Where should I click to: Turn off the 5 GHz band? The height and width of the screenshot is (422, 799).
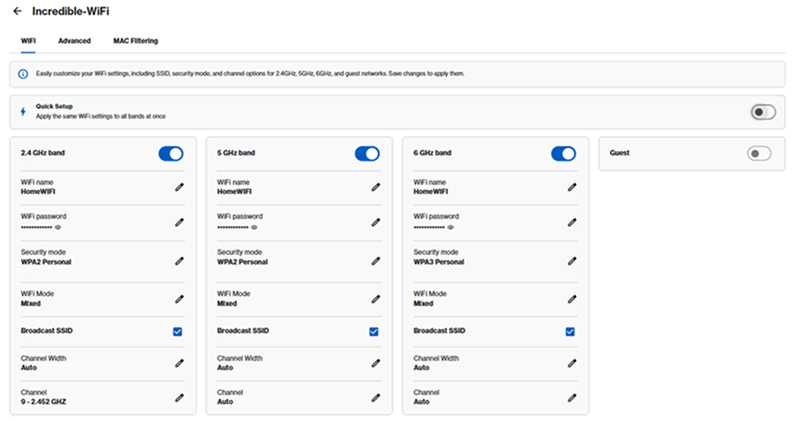coord(367,153)
